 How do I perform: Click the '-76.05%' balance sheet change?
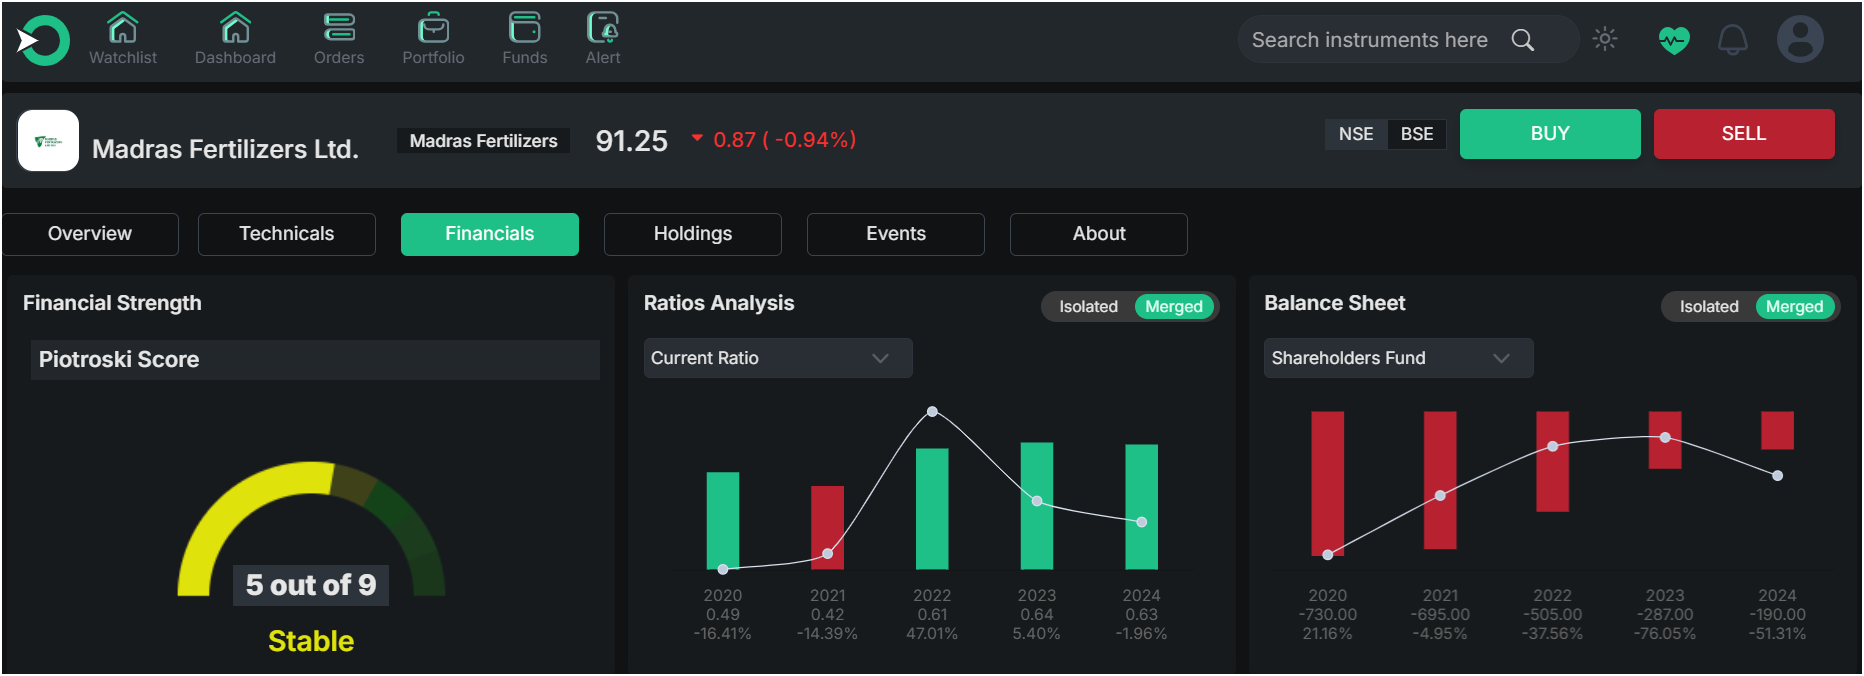pyautogui.click(x=1665, y=634)
